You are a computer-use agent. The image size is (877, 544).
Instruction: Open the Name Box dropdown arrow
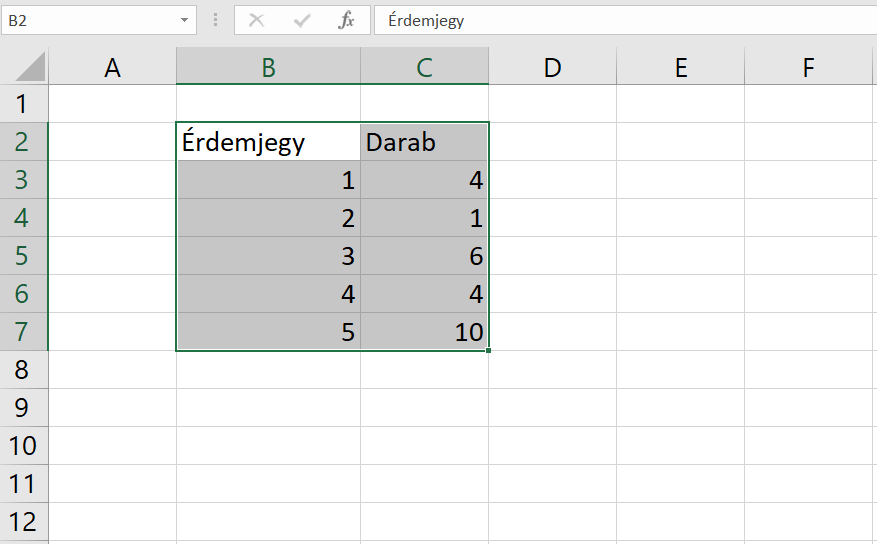(185, 20)
